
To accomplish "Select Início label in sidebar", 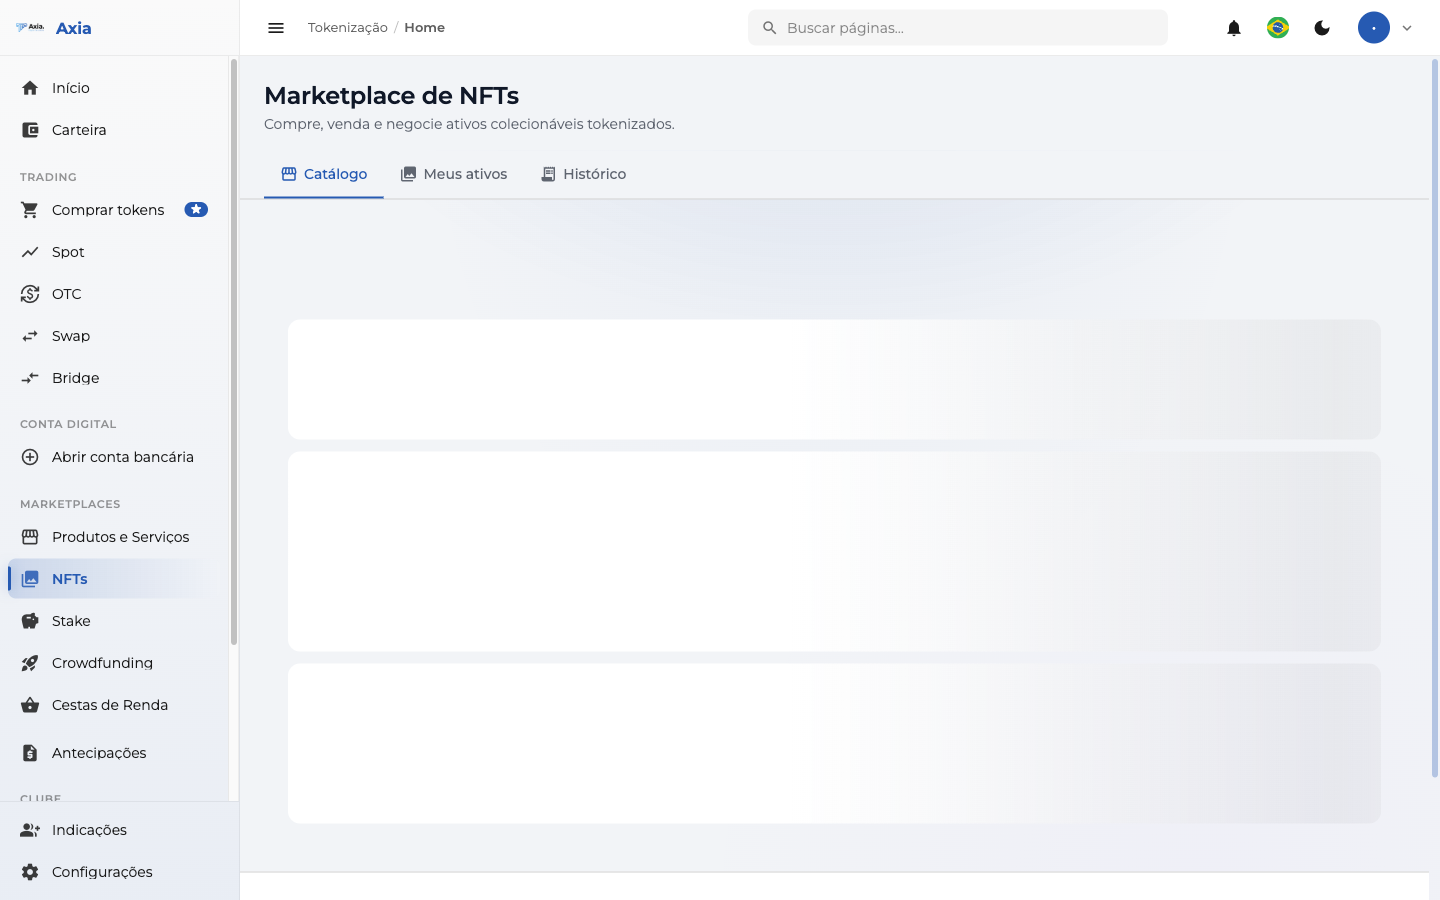I will [71, 88].
